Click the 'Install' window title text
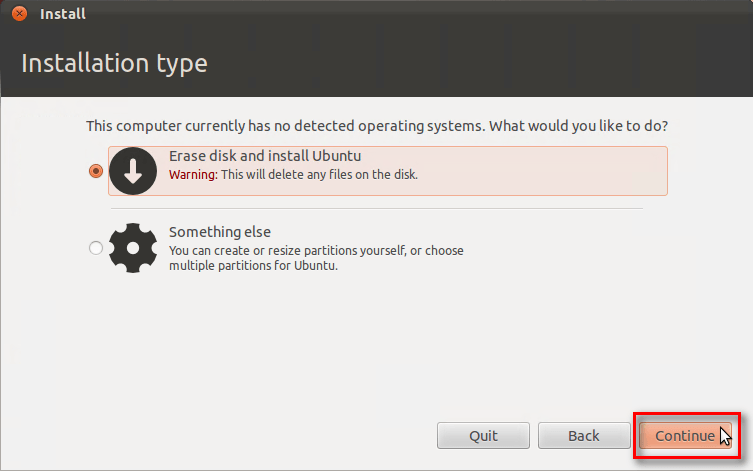Viewport: 753px width, 471px height. click(62, 14)
